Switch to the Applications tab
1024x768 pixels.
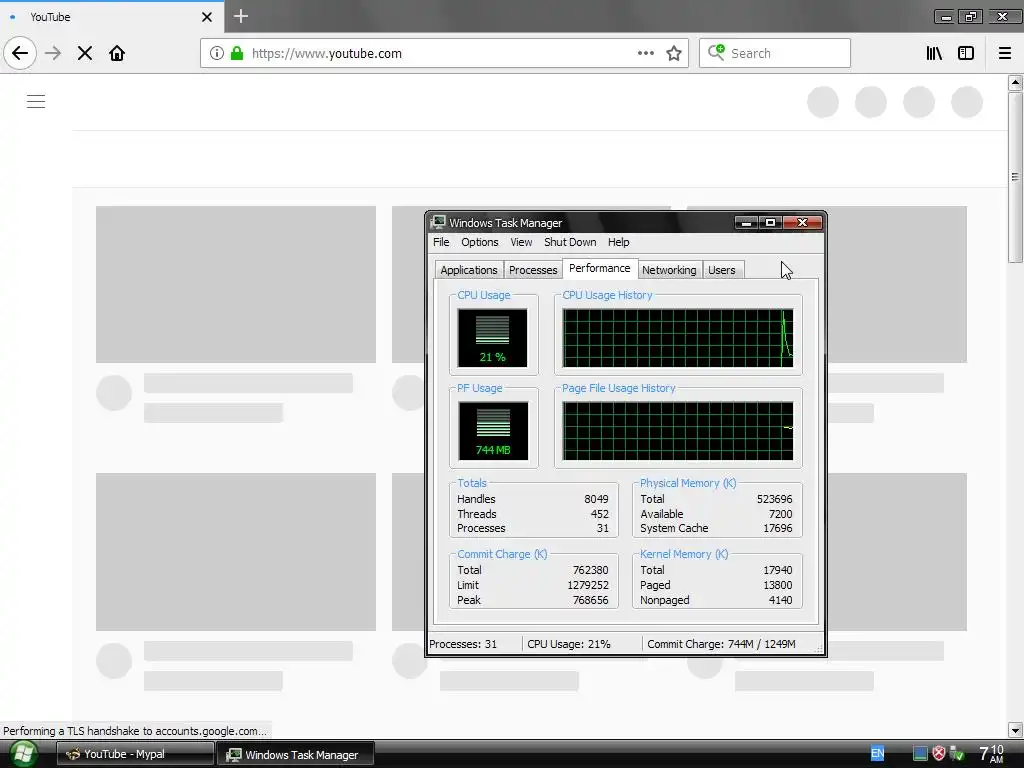click(468, 270)
